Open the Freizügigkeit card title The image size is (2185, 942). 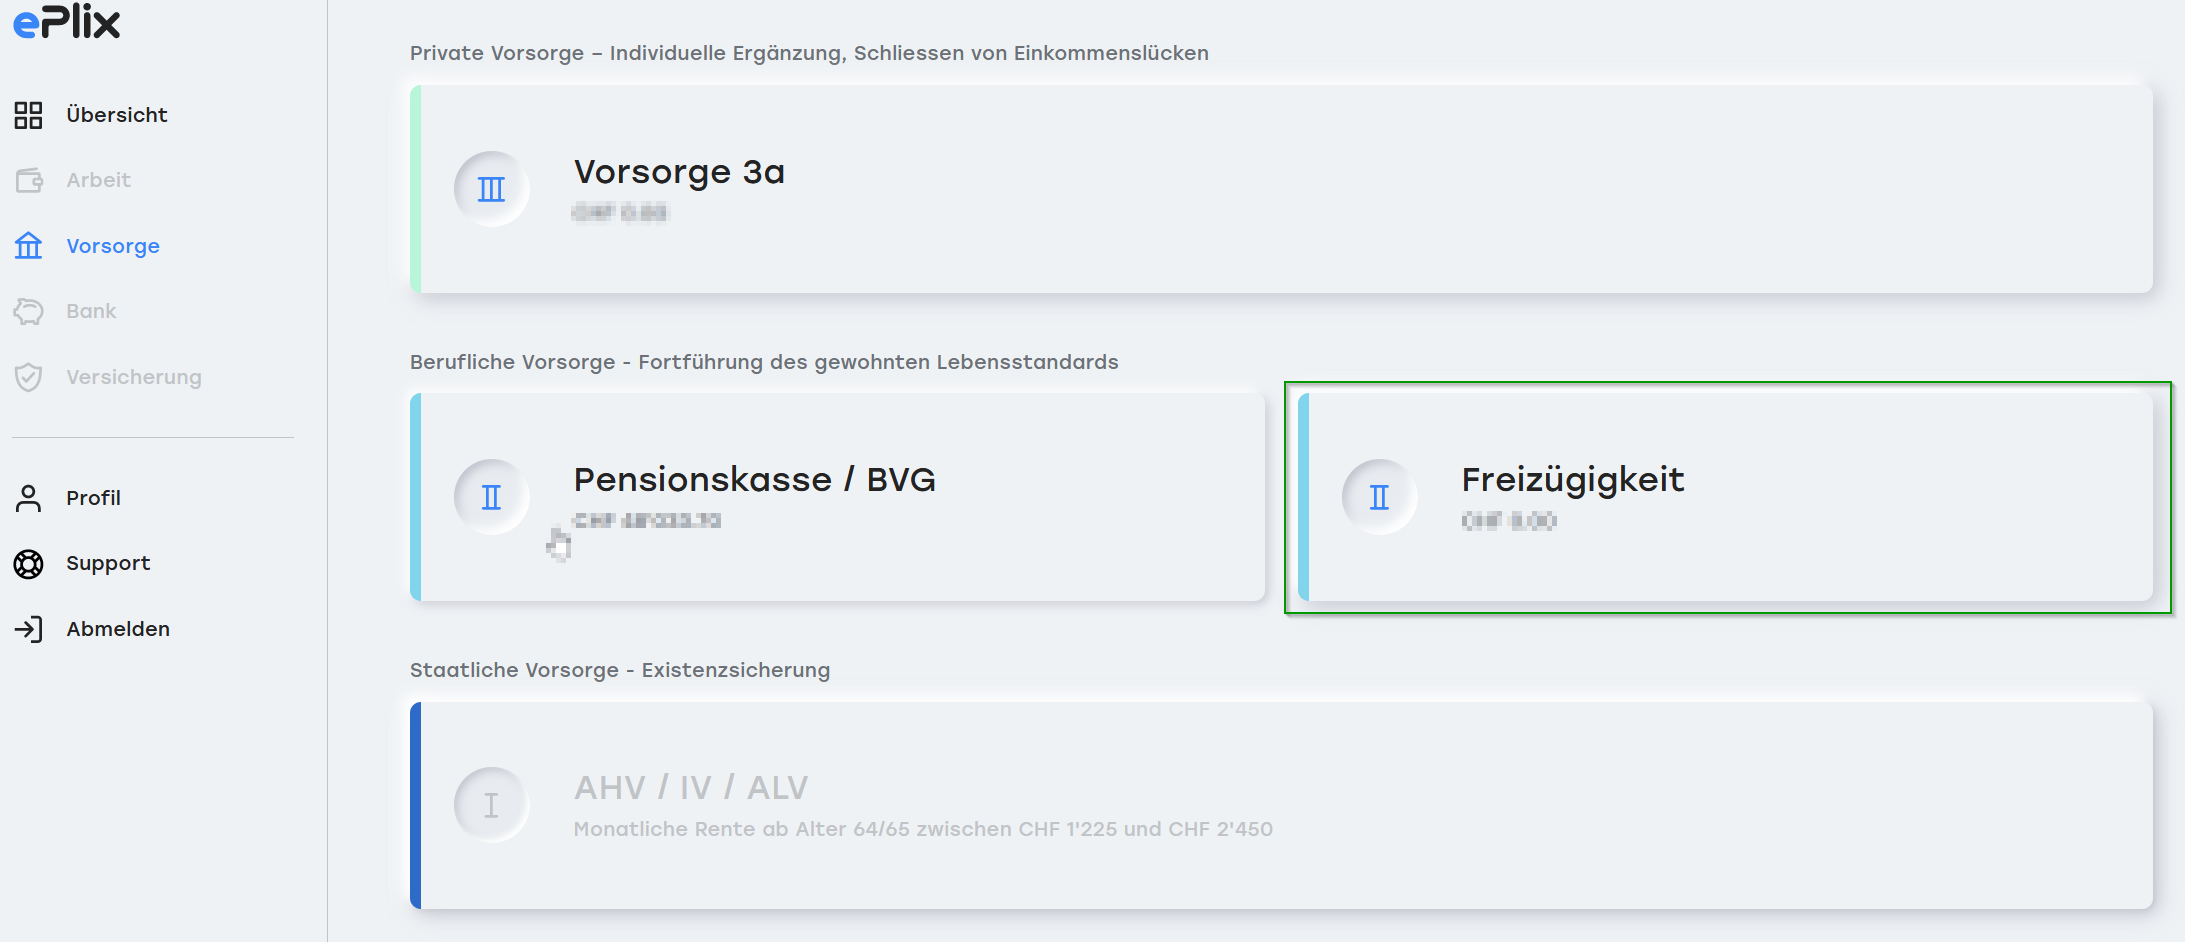[x=1573, y=480]
